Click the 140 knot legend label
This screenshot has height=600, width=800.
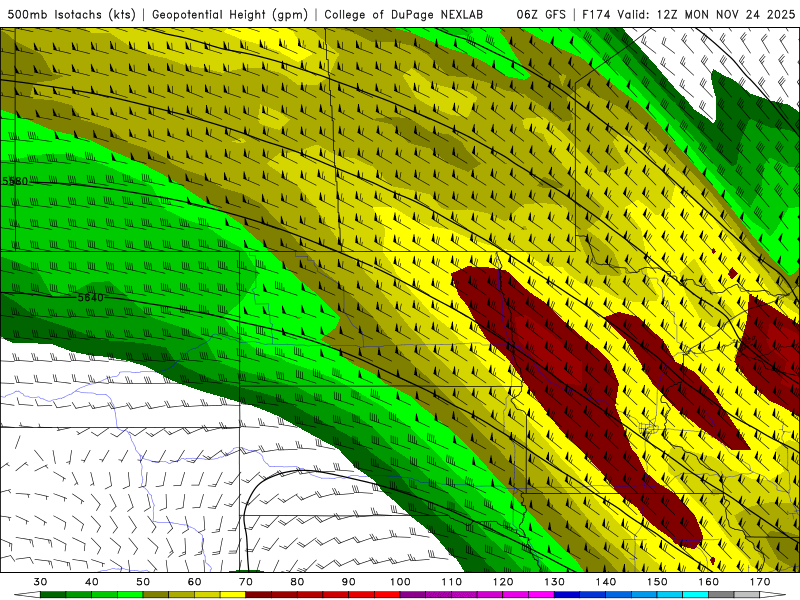click(x=606, y=582)
